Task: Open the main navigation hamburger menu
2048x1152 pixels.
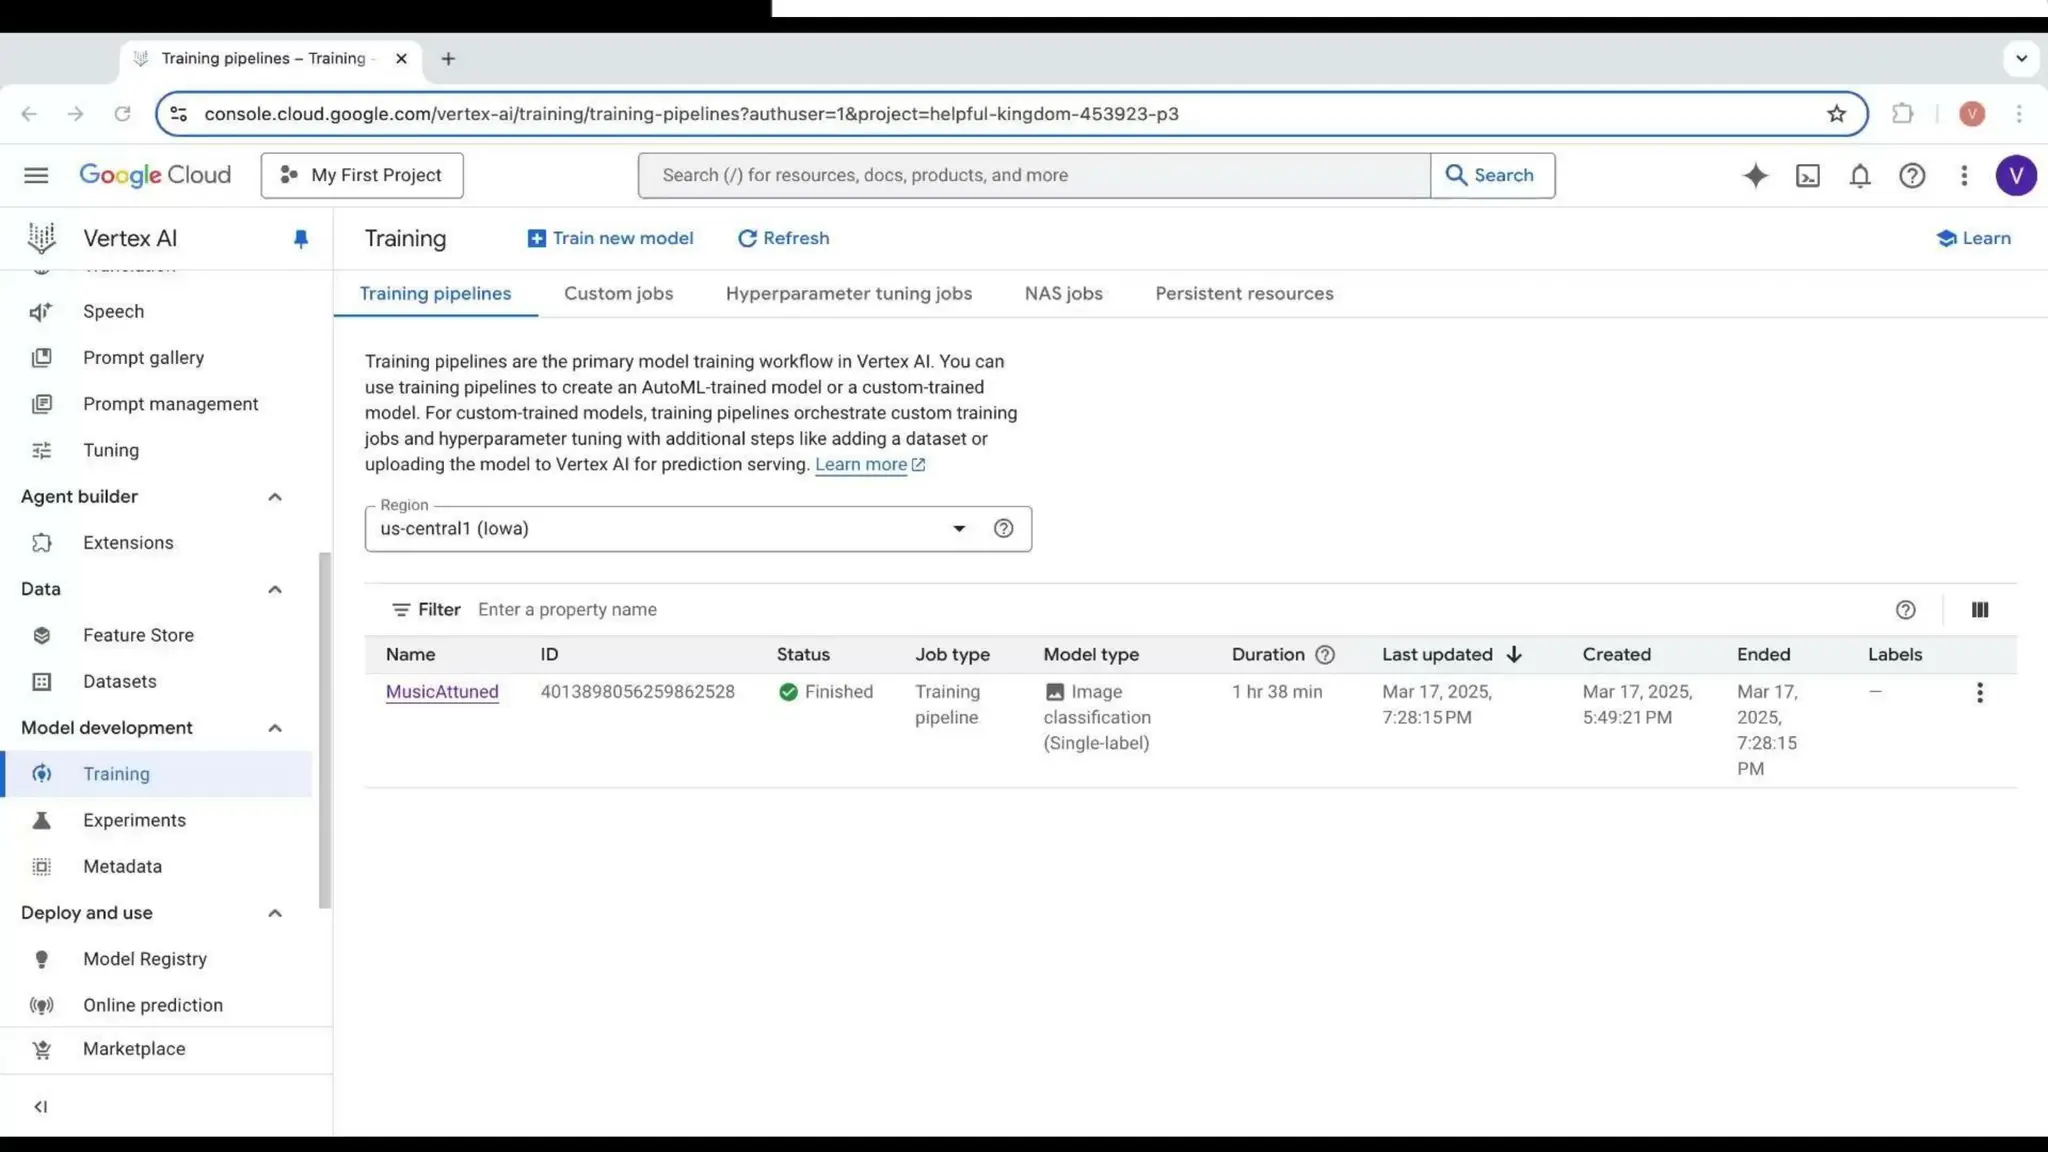Action: coord(36,175)
